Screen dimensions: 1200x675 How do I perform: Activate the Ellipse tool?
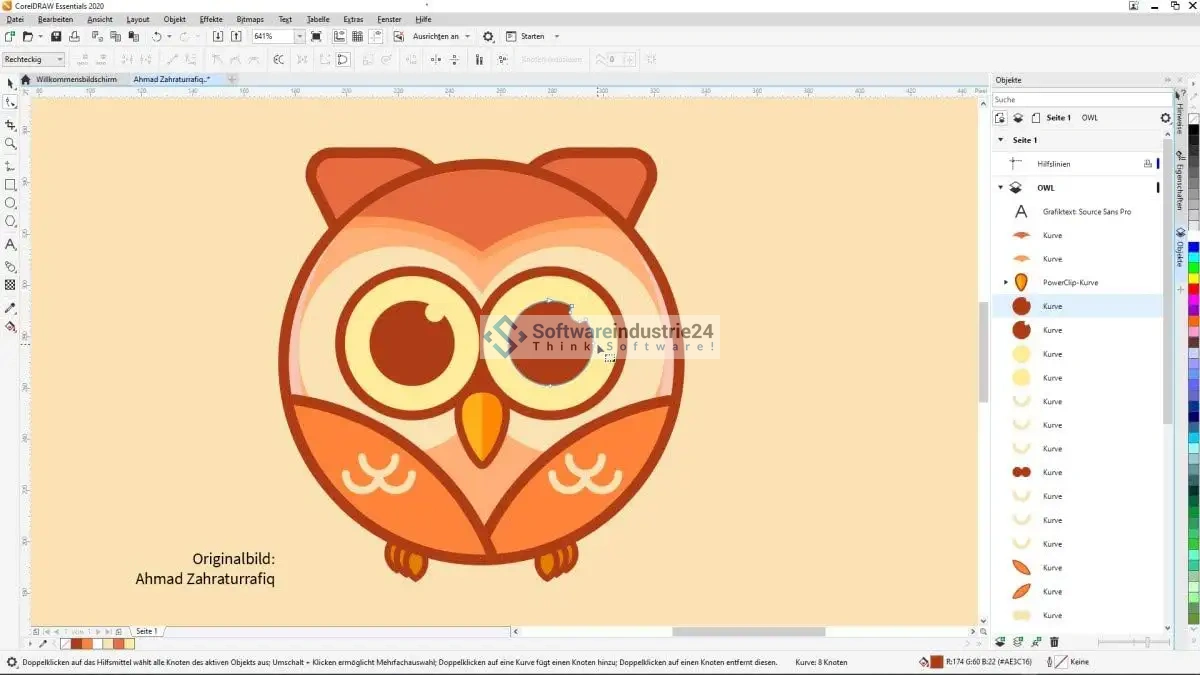point(11,203)
